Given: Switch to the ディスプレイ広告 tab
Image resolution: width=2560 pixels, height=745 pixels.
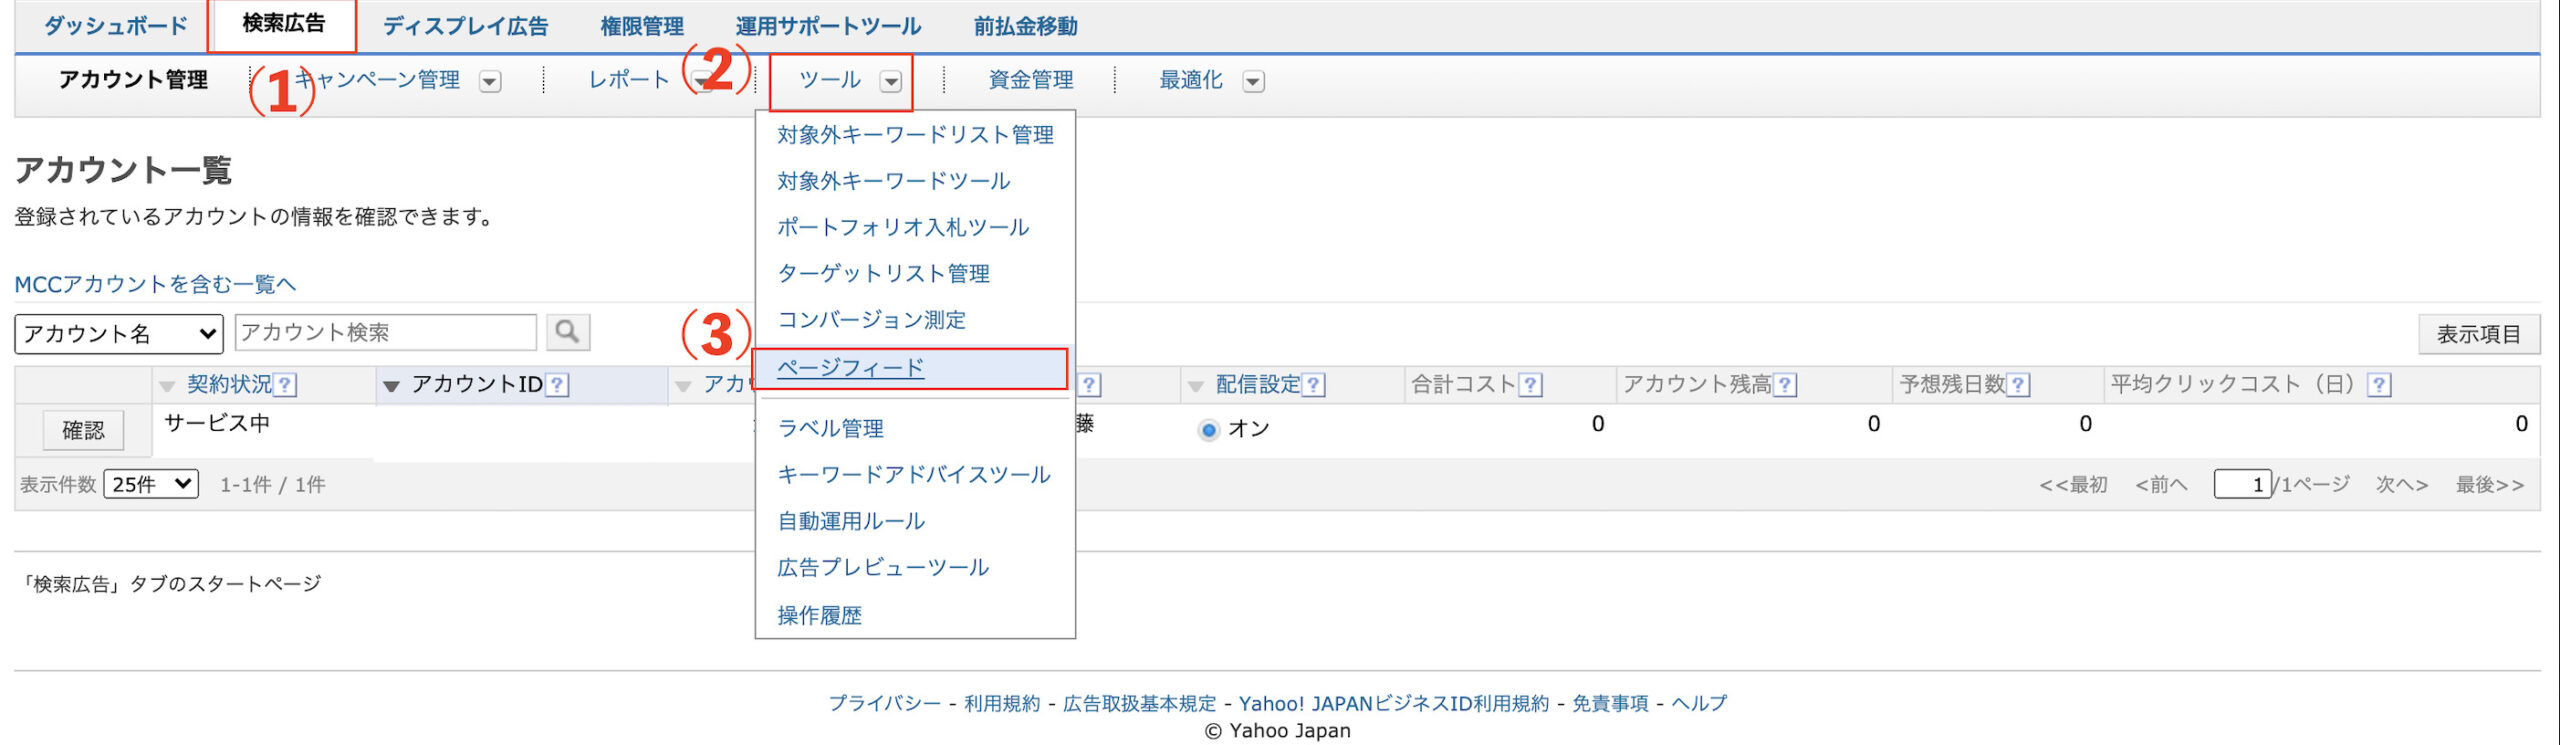Looking at the screenshot, I should point(465,27).
